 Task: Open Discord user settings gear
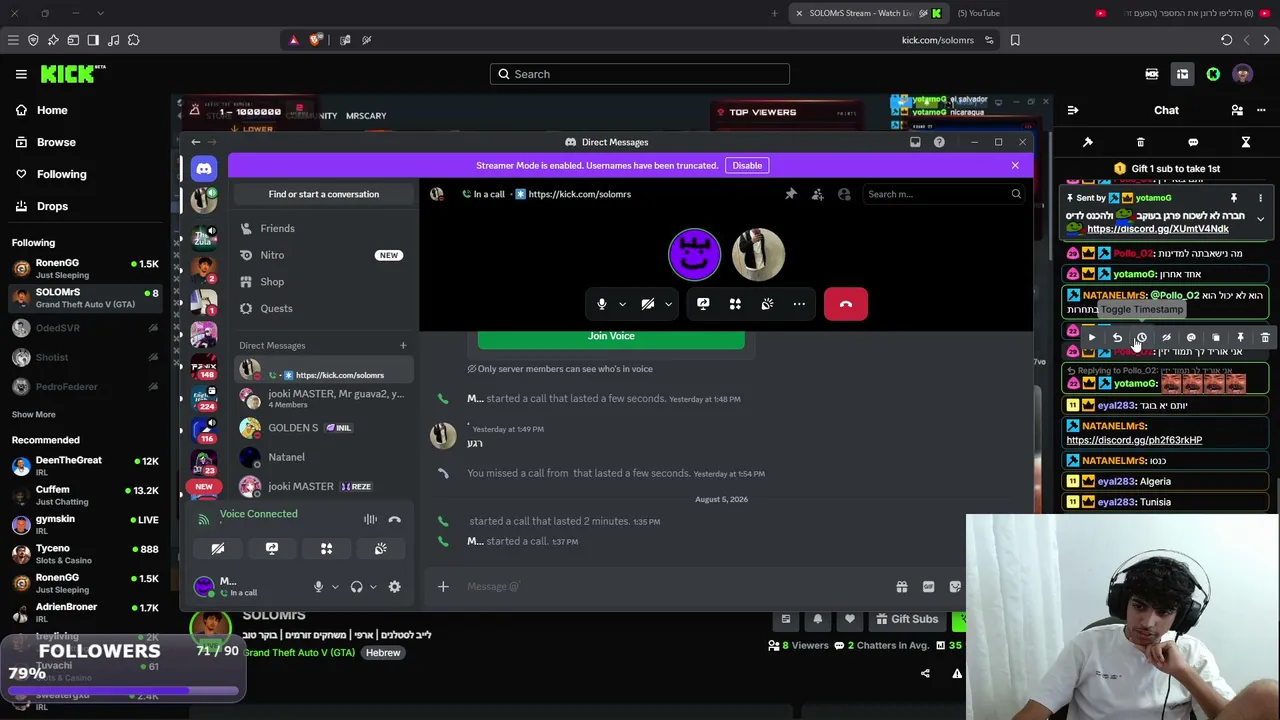tap(394, 587)
